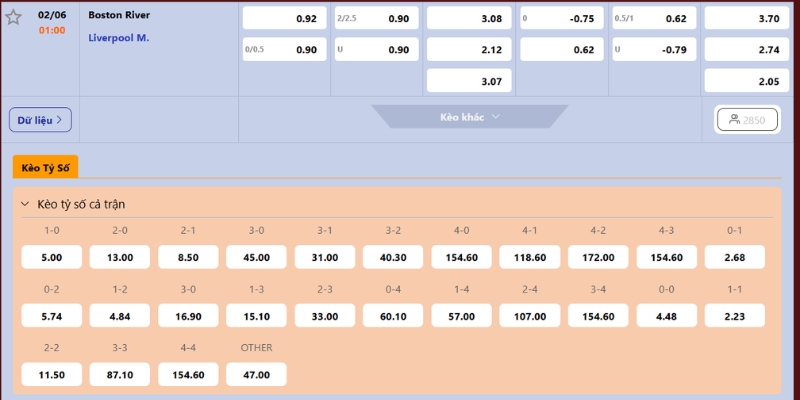This screenshot has width=800, height=400.
Task: Select the 2-2 score odds 11.50
Action: point(52,374)
